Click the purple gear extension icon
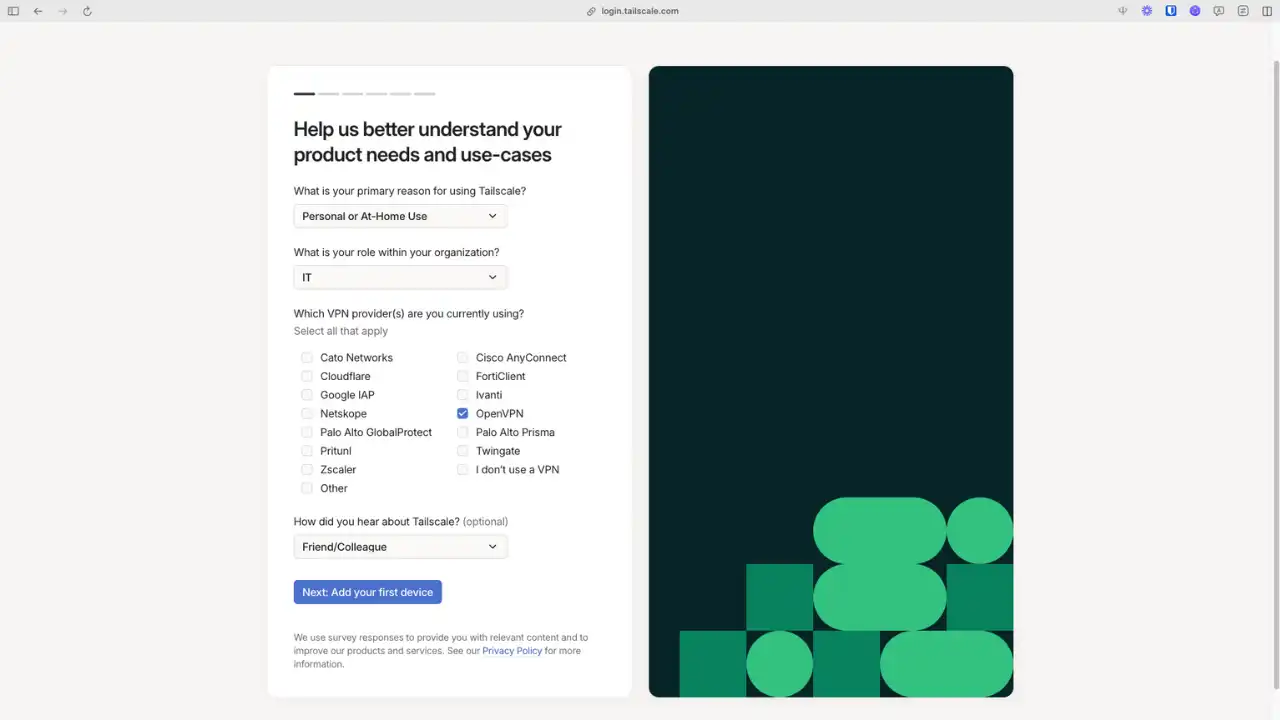1280x720 pixels. (x=1147, y=11)
